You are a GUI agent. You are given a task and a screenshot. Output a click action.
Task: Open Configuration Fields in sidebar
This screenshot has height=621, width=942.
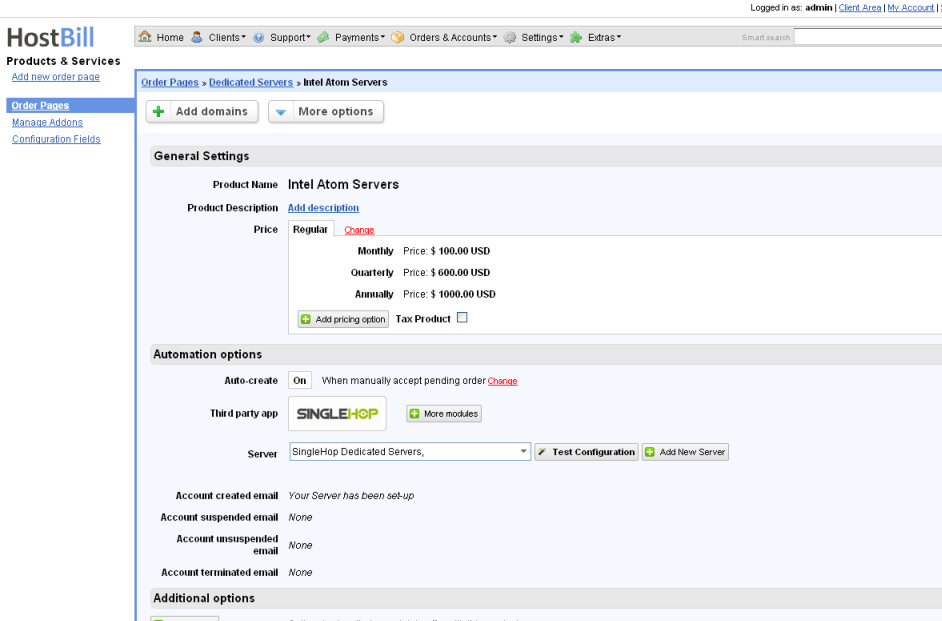[56, 139]
